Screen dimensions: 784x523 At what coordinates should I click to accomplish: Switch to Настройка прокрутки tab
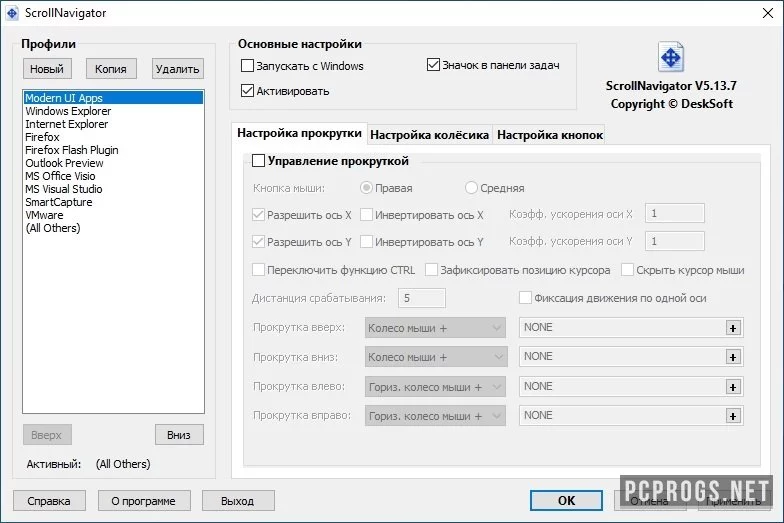click(x=299, y=133)
